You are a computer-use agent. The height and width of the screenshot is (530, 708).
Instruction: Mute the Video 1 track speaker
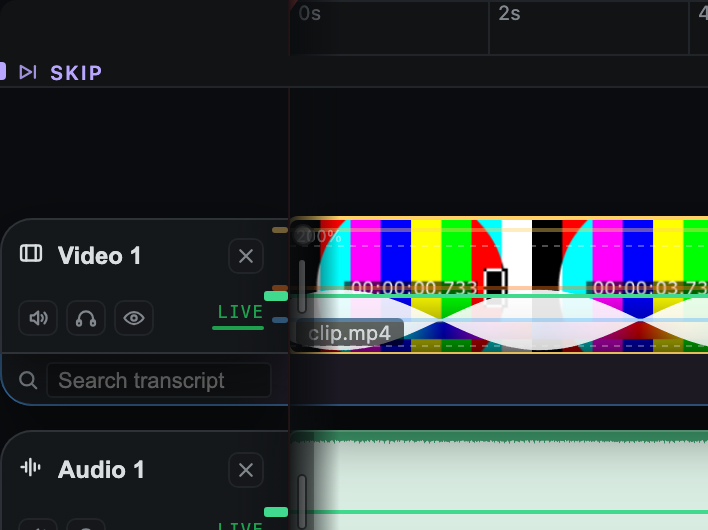point(38,318)
